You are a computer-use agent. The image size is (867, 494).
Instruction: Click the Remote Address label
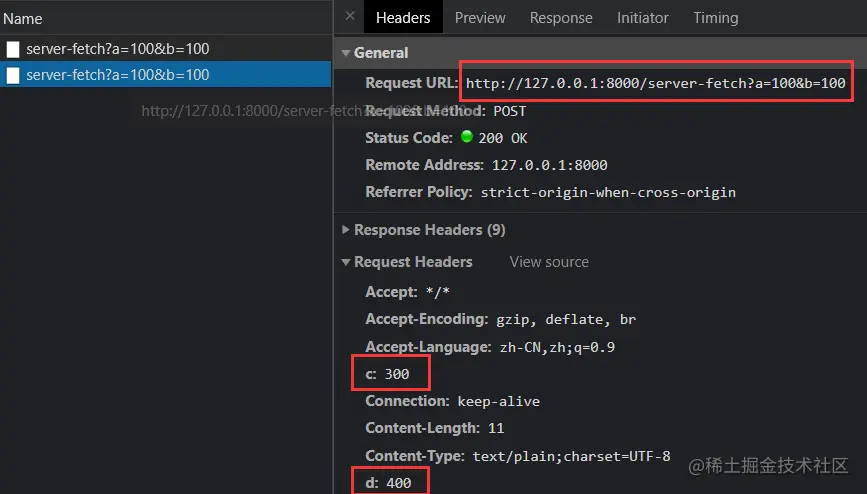tap(424, 165)
